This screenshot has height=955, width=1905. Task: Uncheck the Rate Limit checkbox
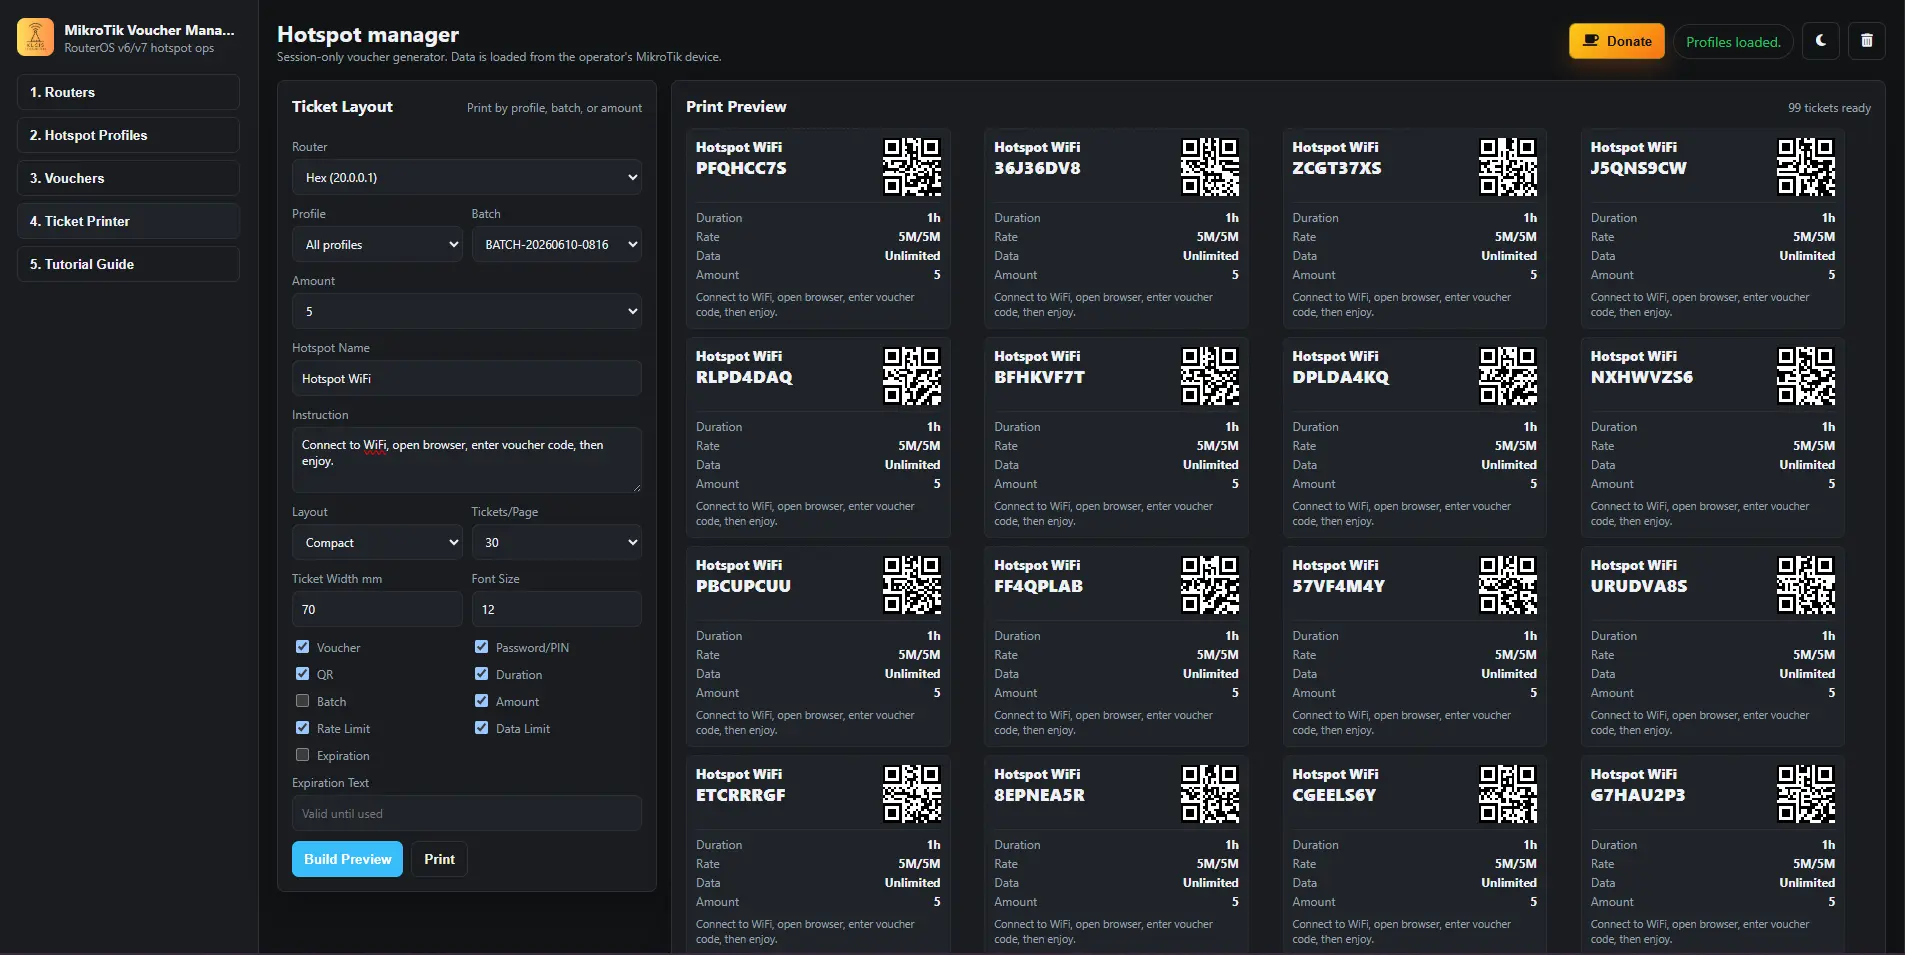pos(302,728)
